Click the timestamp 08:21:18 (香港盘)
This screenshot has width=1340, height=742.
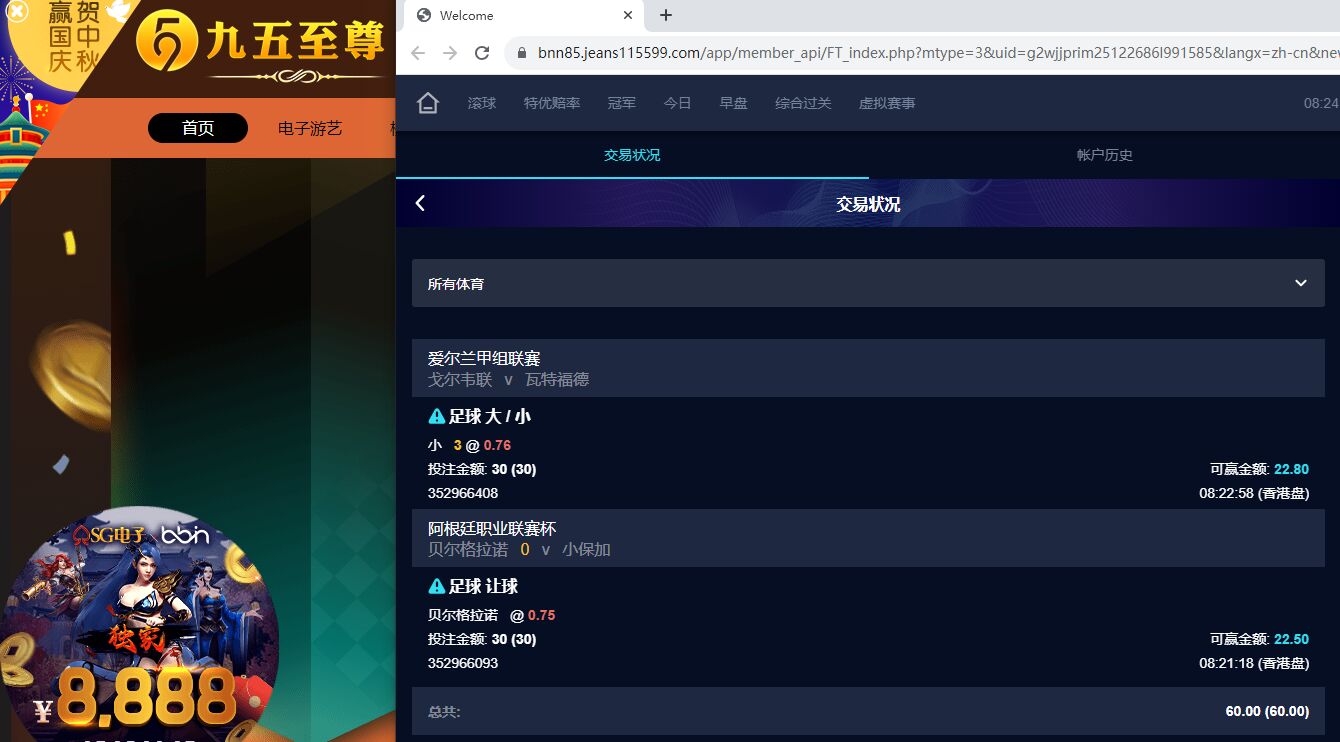click(1254, 663)
